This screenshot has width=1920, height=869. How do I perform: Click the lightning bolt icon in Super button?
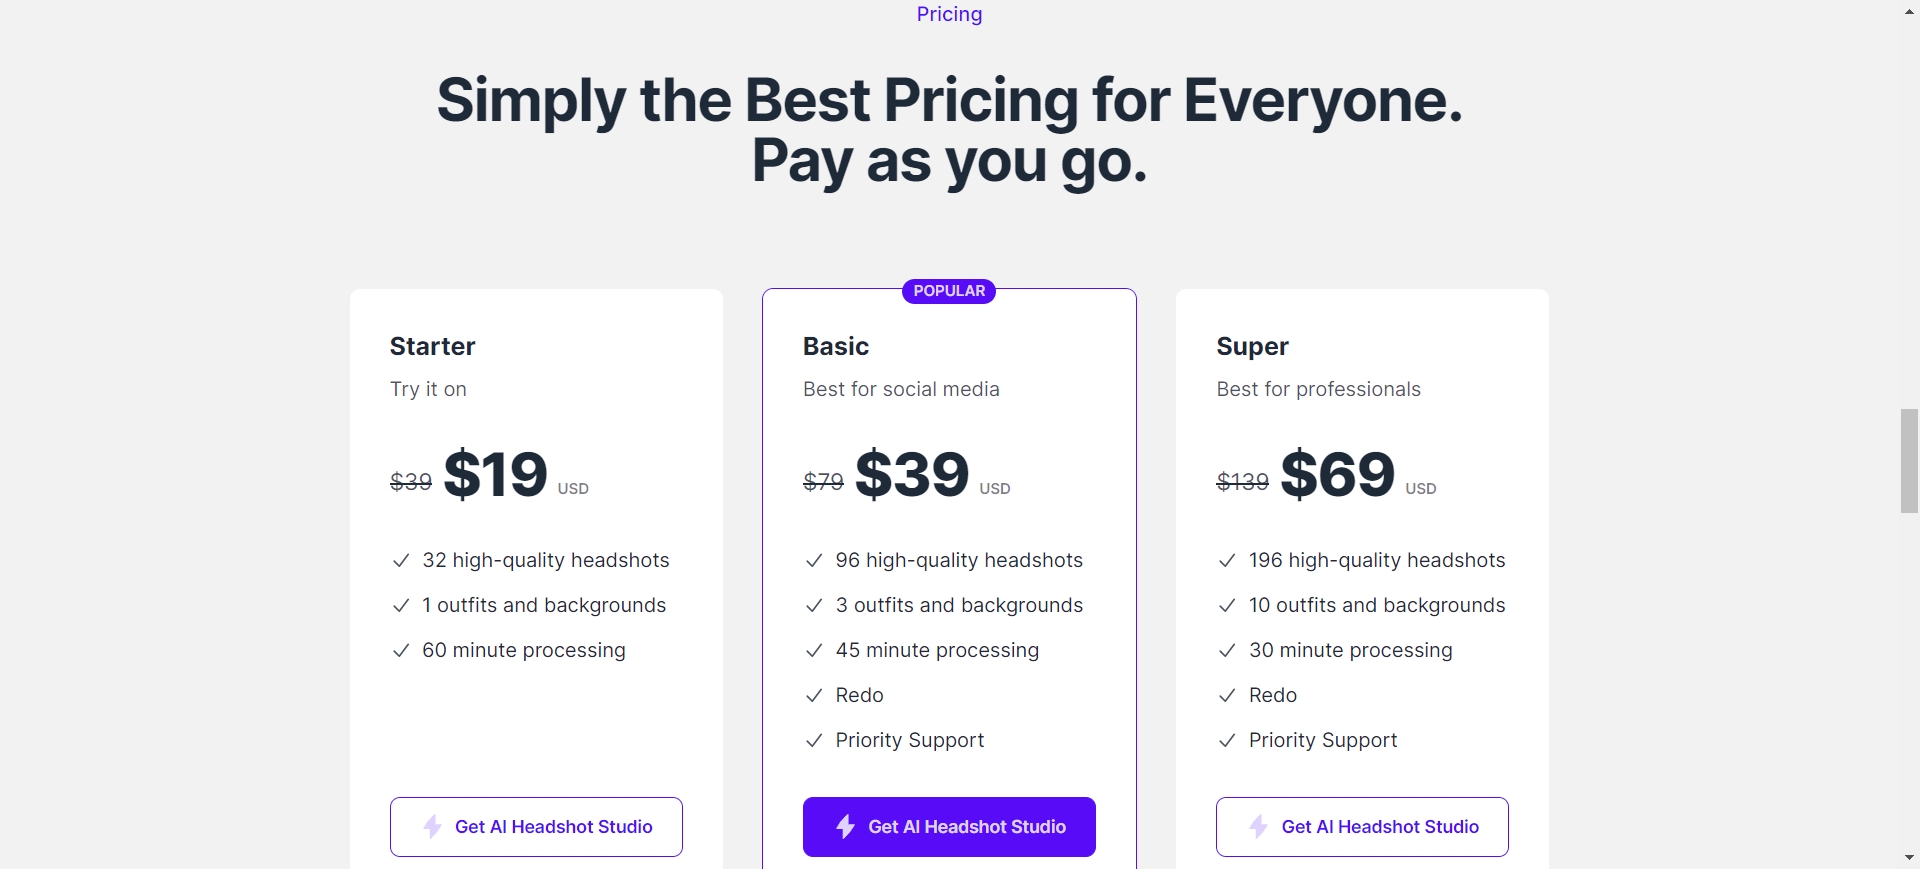click(x=1258, y=827)
